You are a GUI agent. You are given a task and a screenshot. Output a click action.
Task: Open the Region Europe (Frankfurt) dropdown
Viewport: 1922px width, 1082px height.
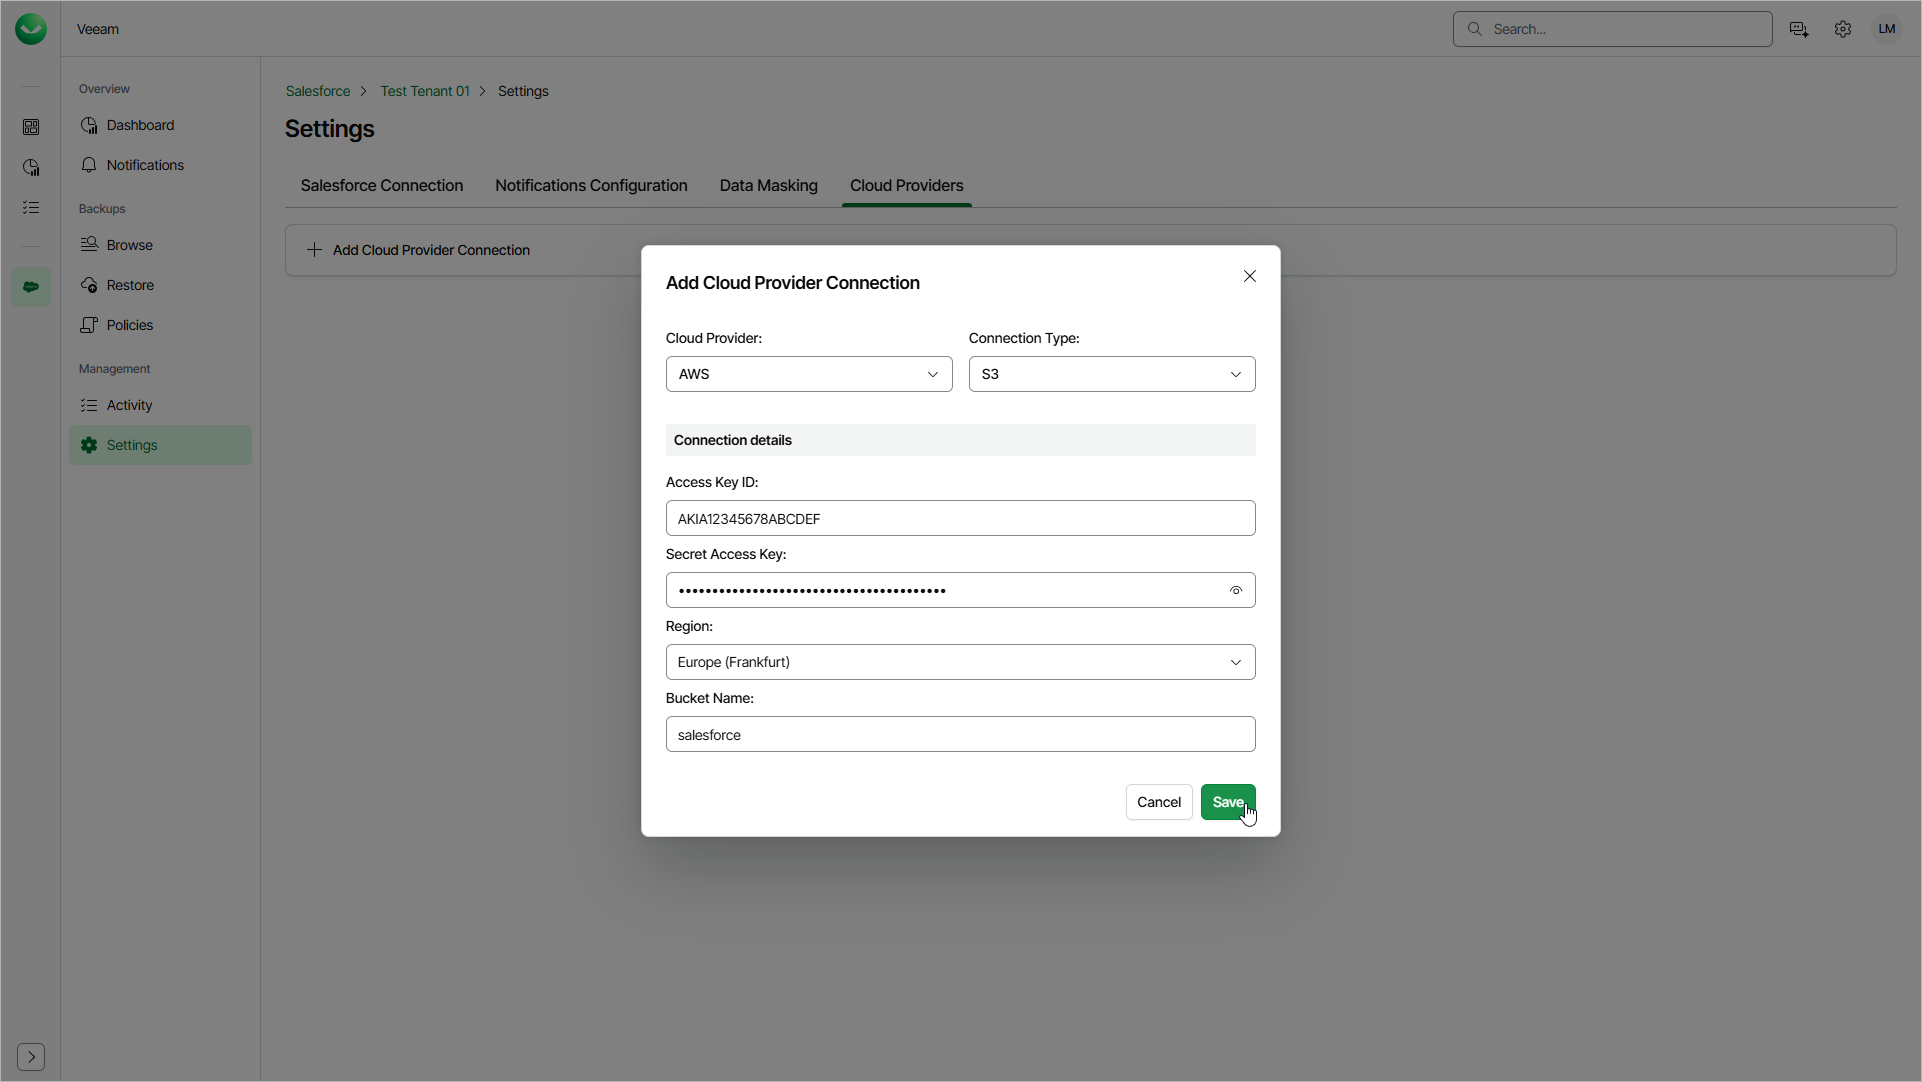point(960,662)
